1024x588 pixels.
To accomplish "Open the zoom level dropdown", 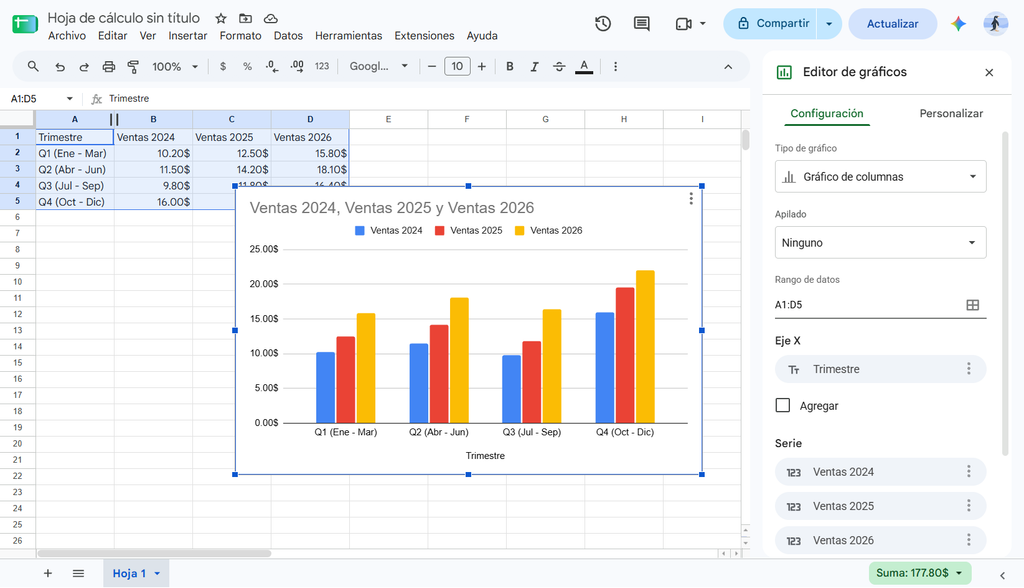I will (x=175, y=67).
